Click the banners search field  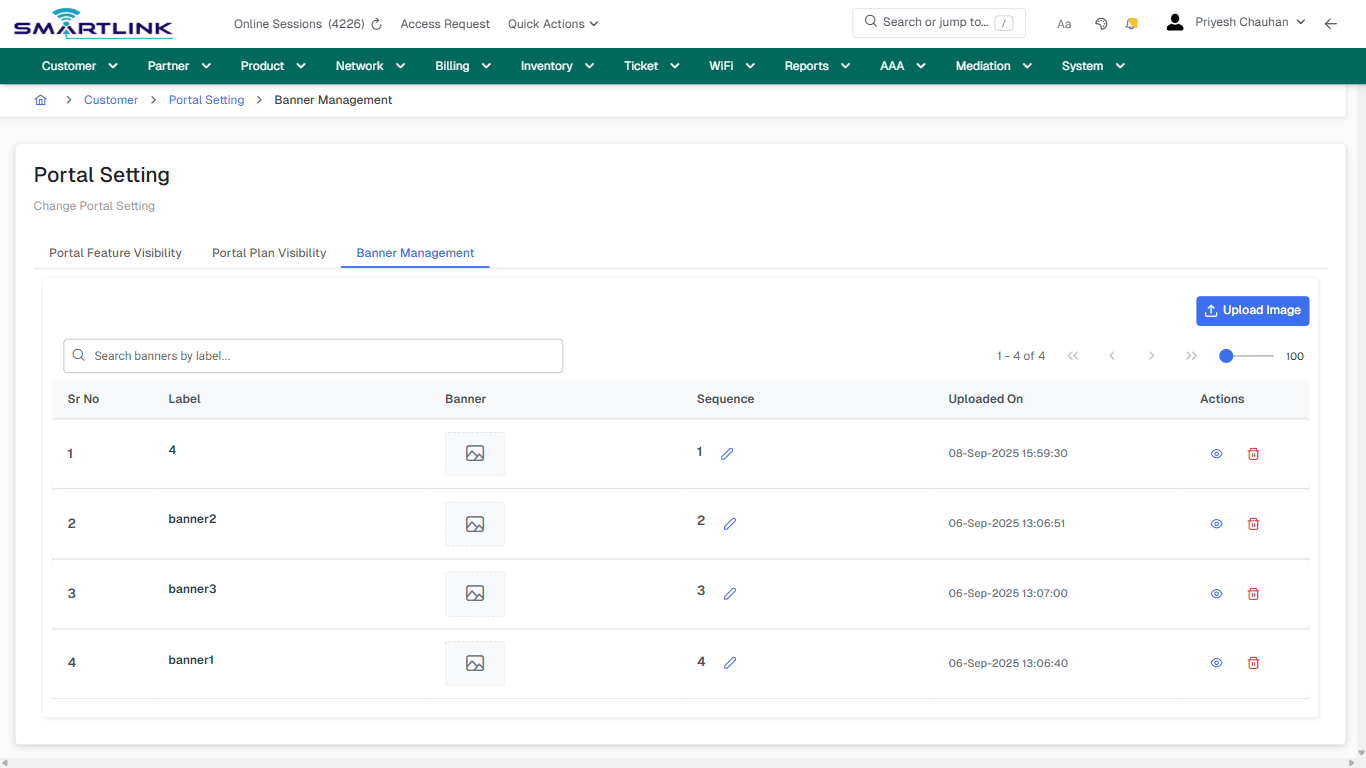[313, 355]
